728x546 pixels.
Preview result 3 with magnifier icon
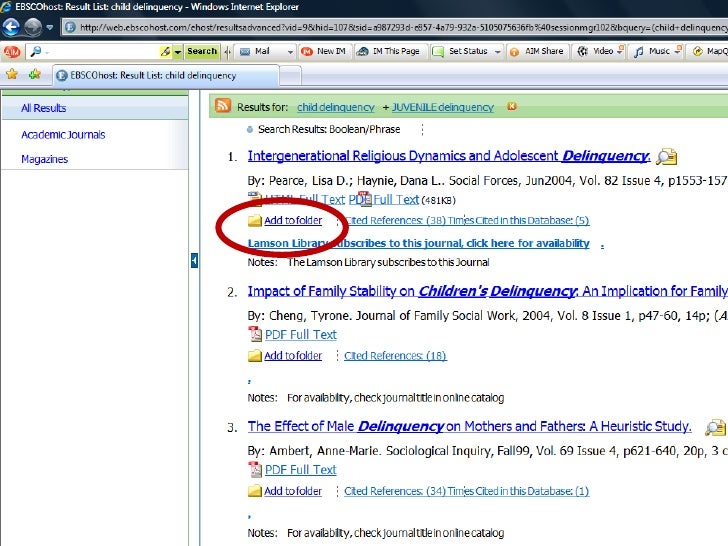click(x=715, y=427)
